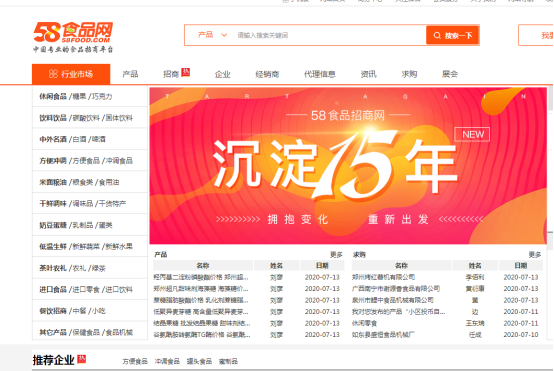554x371 pixels.
Task: Open 求购 row 泉州市鲤中食品机械有限公司
Action: [x=393, y=300]
